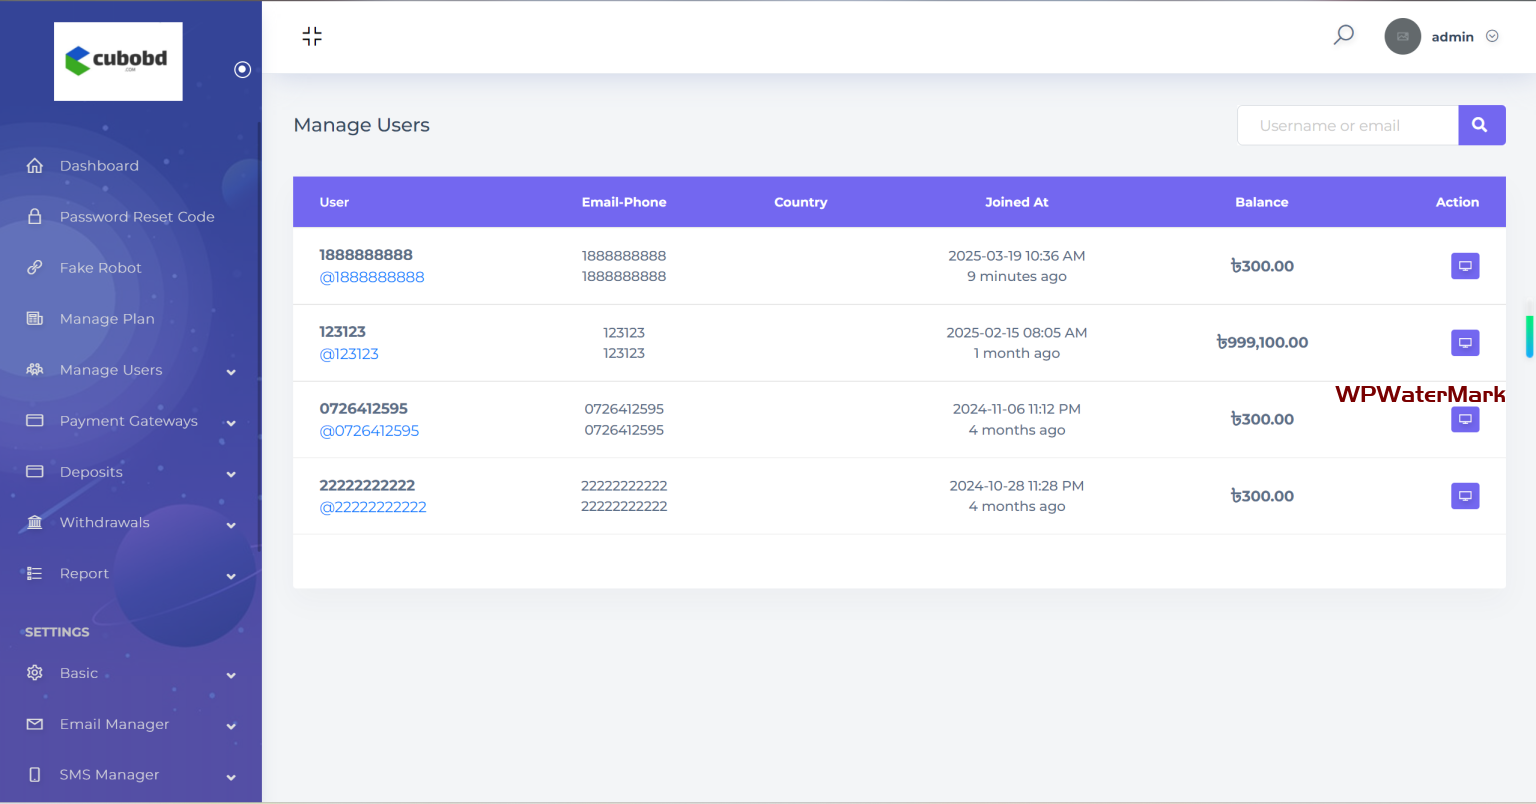Click action monitor icon for user 22222222222
Screen dimensions: 1536x804
coord(1465,496)
